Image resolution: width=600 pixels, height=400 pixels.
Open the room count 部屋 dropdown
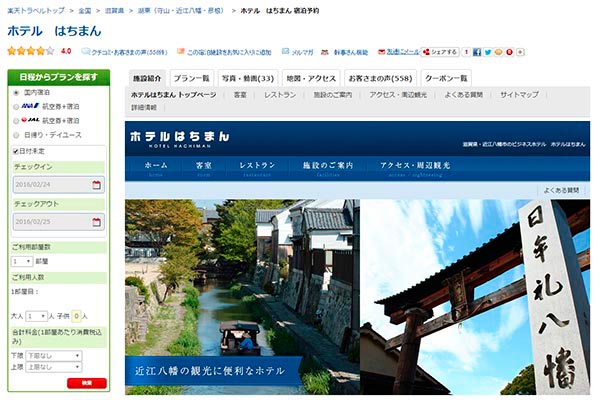coord(22,261)
